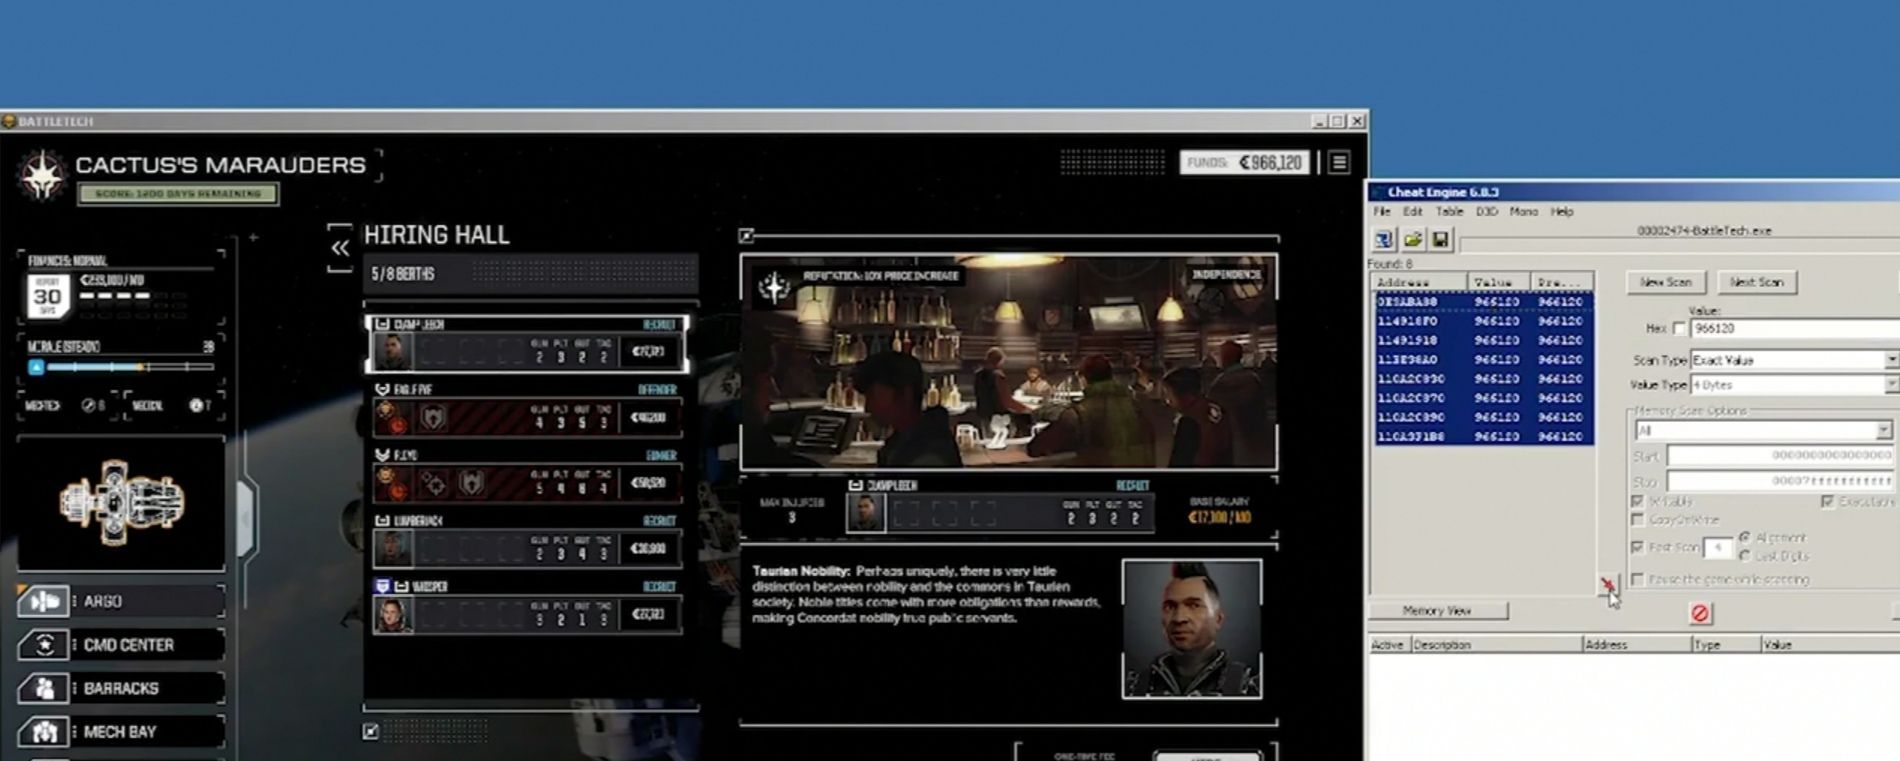Toggle Pause the game while scanning checkbox
This screenshot has height=761, width=1900.
click(1637, 579)
